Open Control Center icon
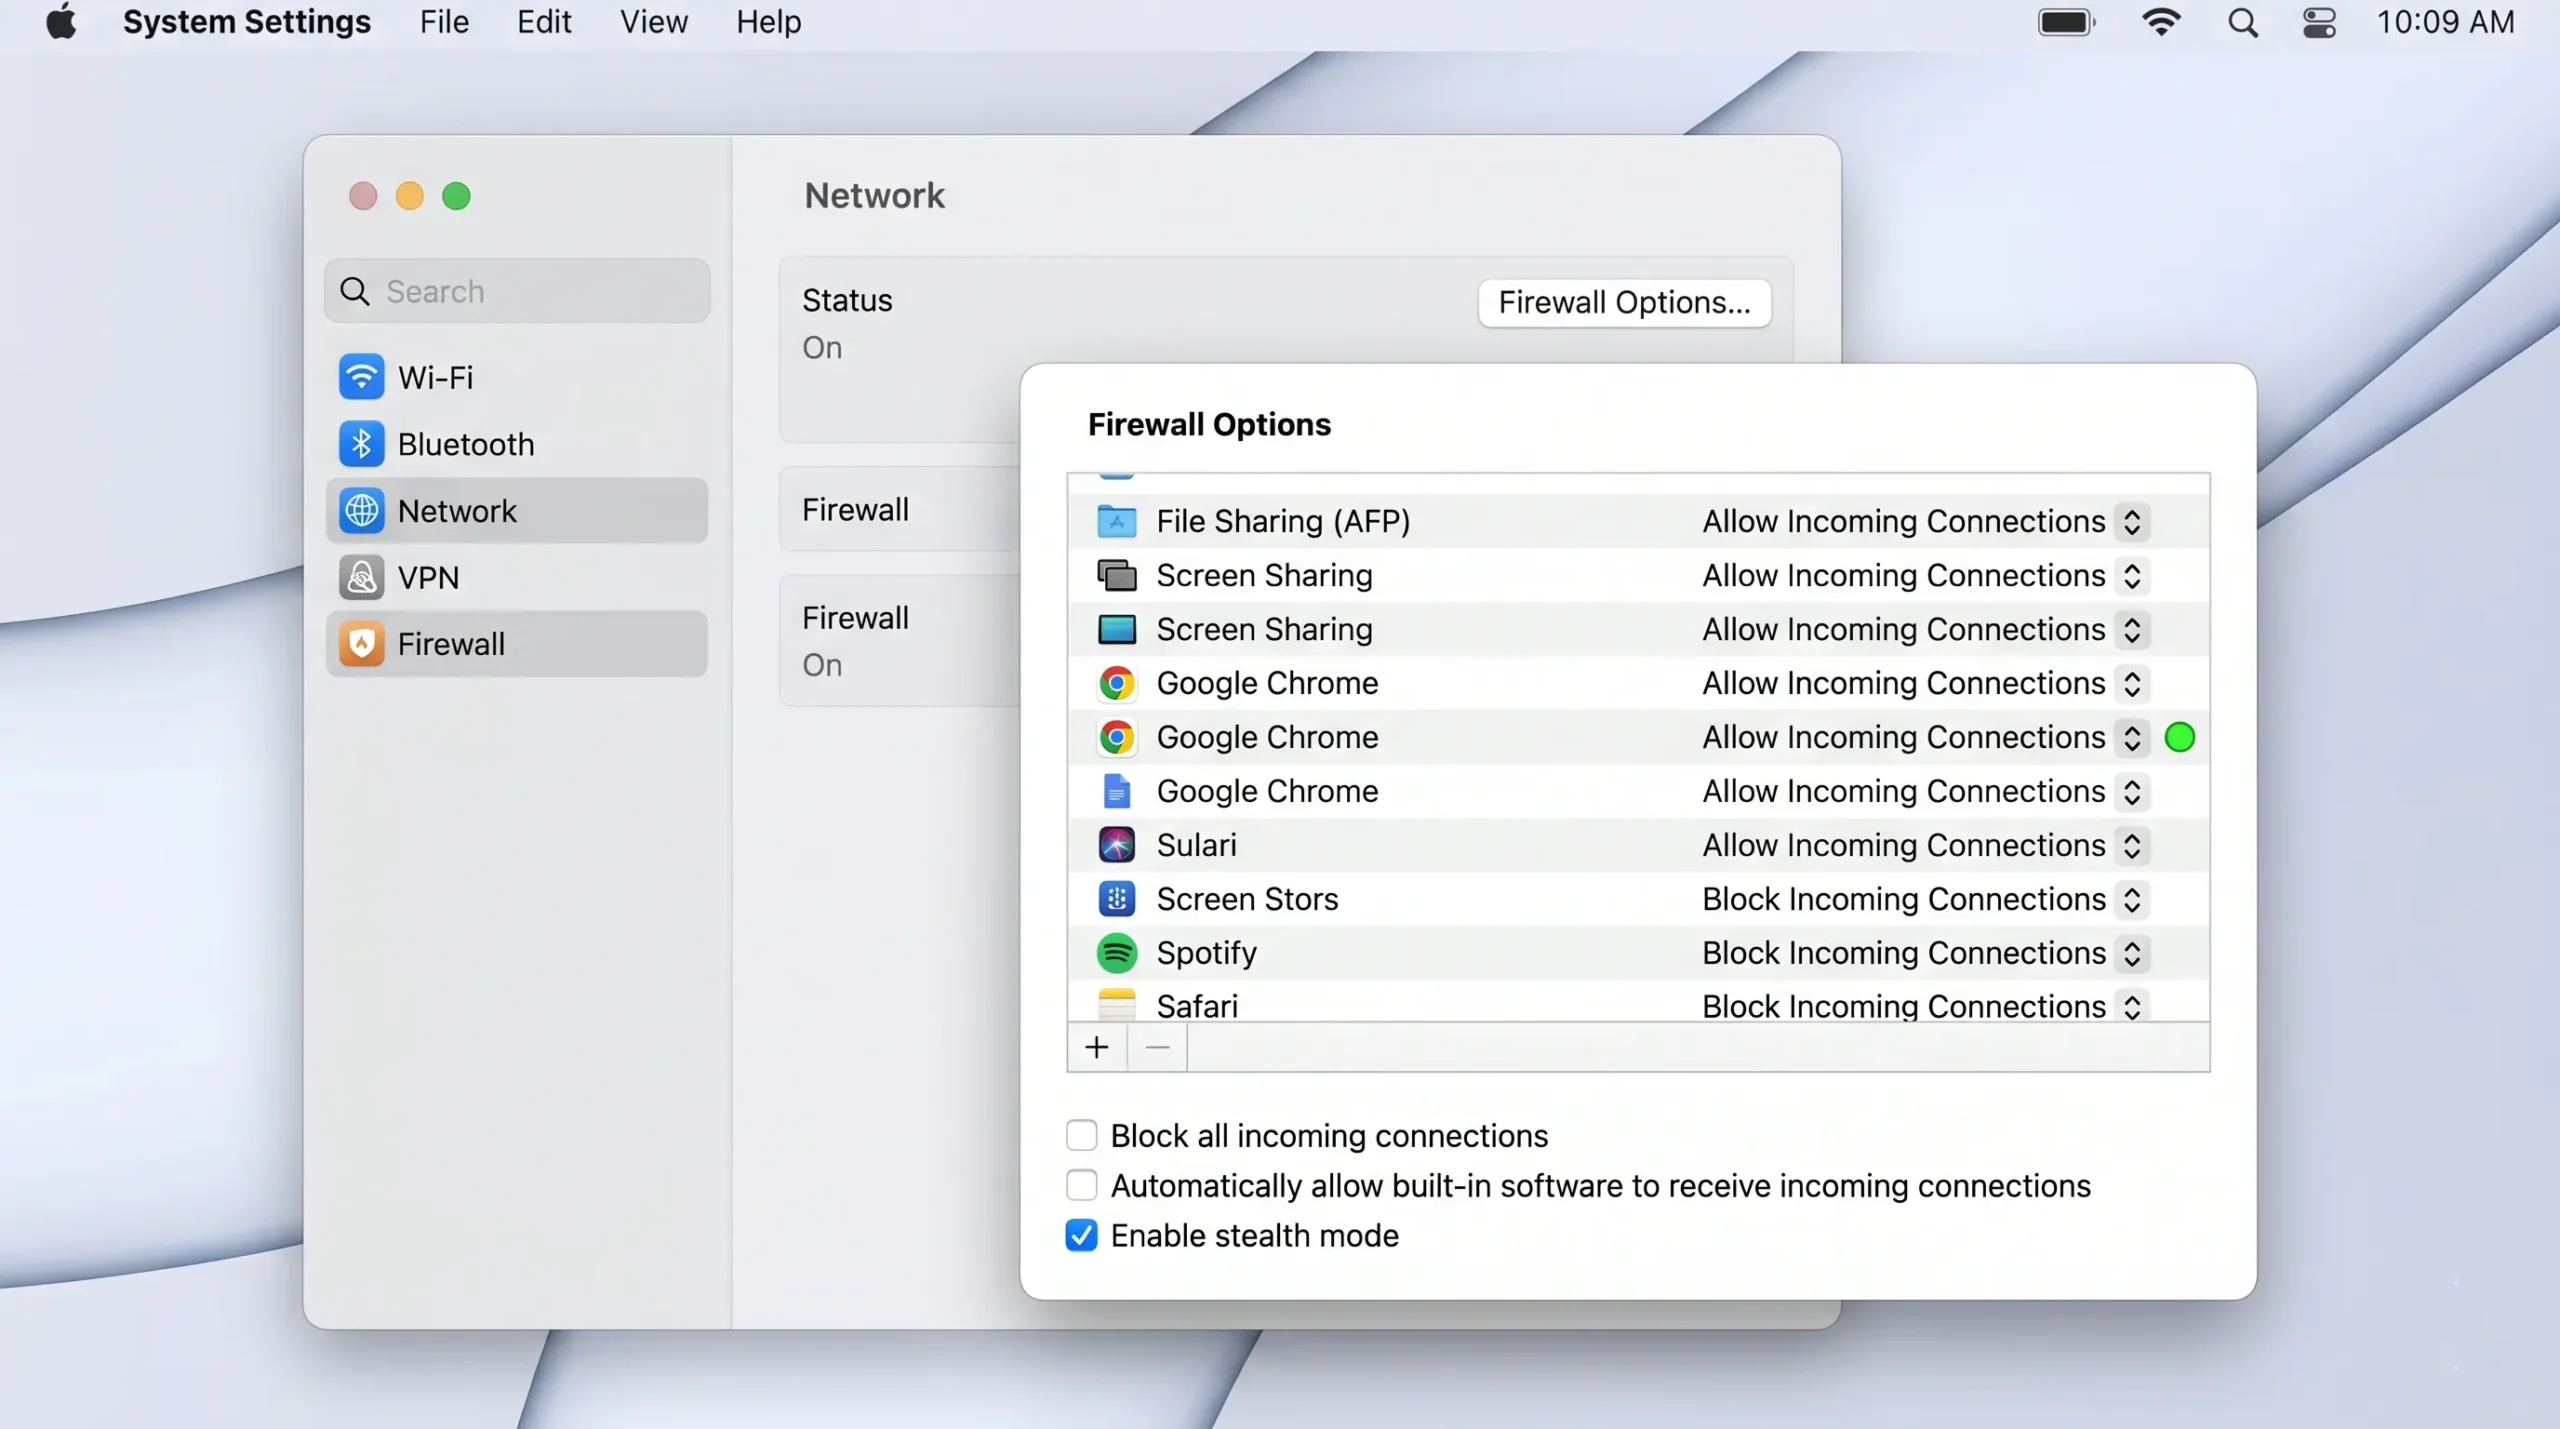Image resolution: width=2560 pixels, height=1429 pixels. pyautogui.click(x=2319, y=22)
